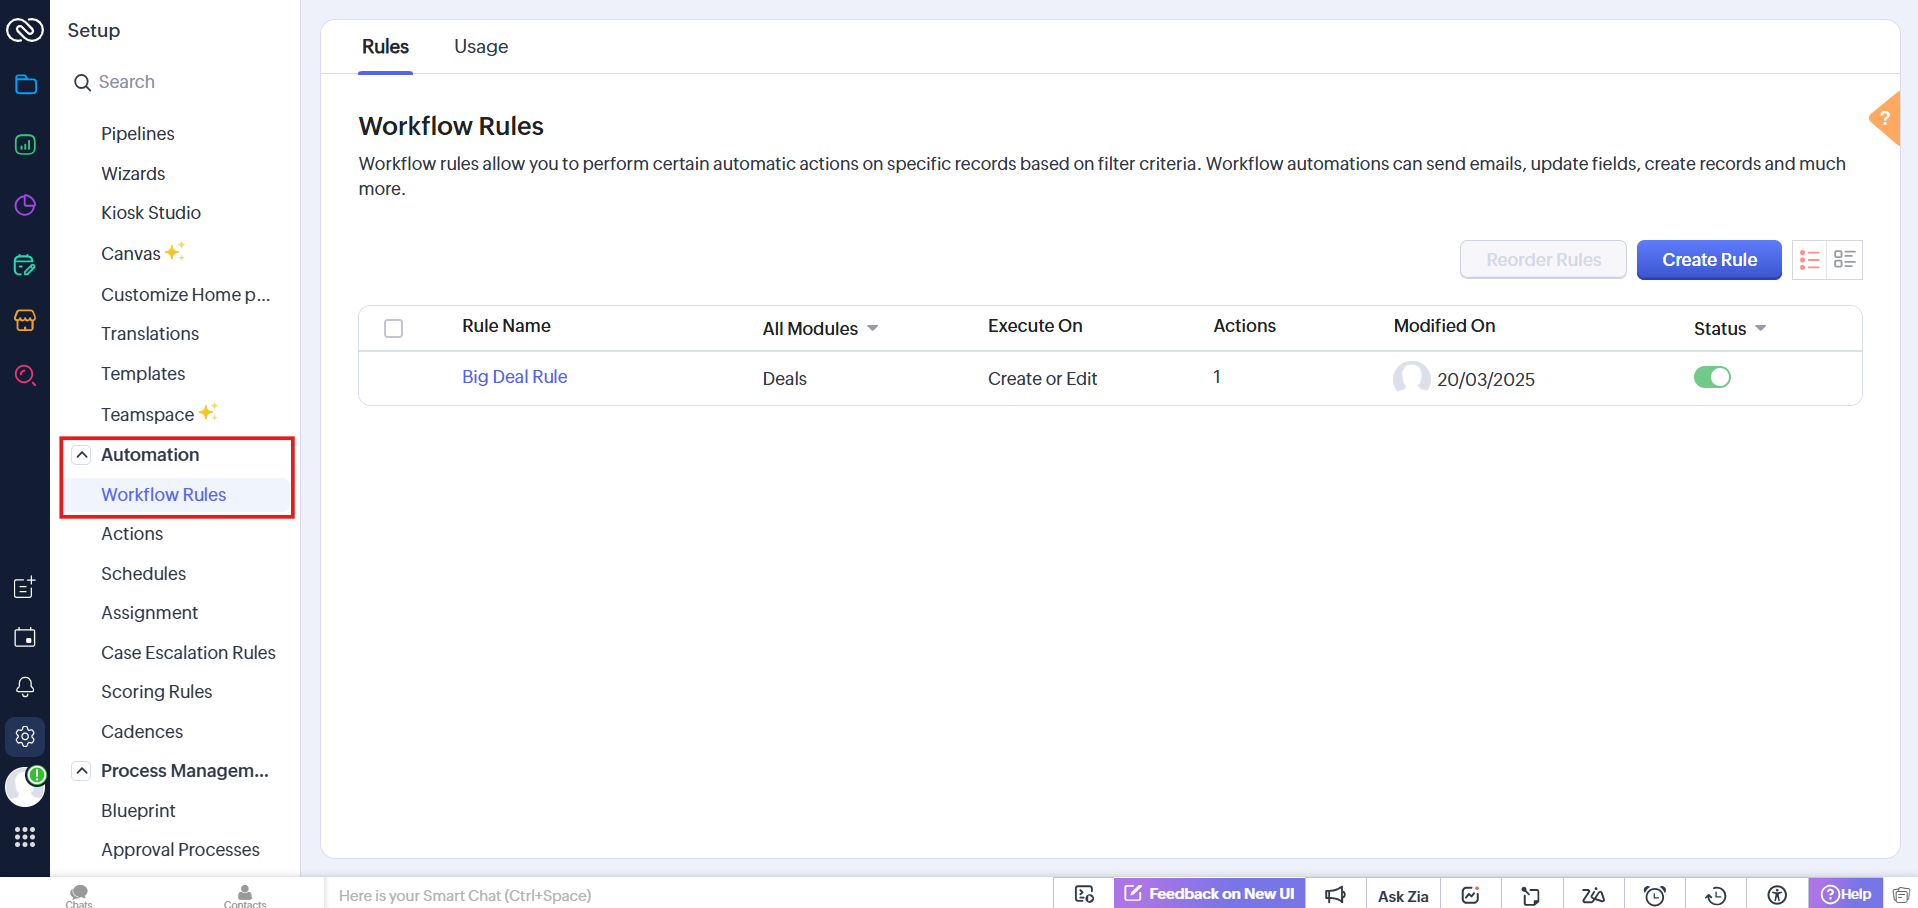This screenshot has height=908, width=1918.
Task: Click the Zoho CRM logo icon
Action: point(25,30)
